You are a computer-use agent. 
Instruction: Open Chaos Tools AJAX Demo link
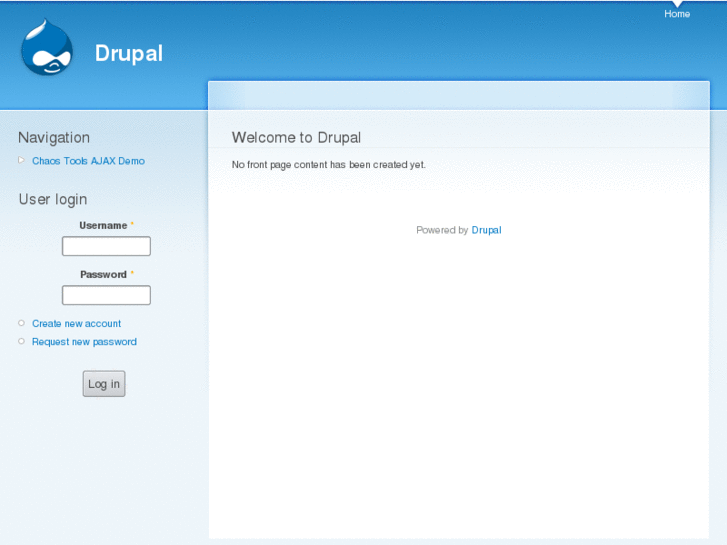[88, 161]
